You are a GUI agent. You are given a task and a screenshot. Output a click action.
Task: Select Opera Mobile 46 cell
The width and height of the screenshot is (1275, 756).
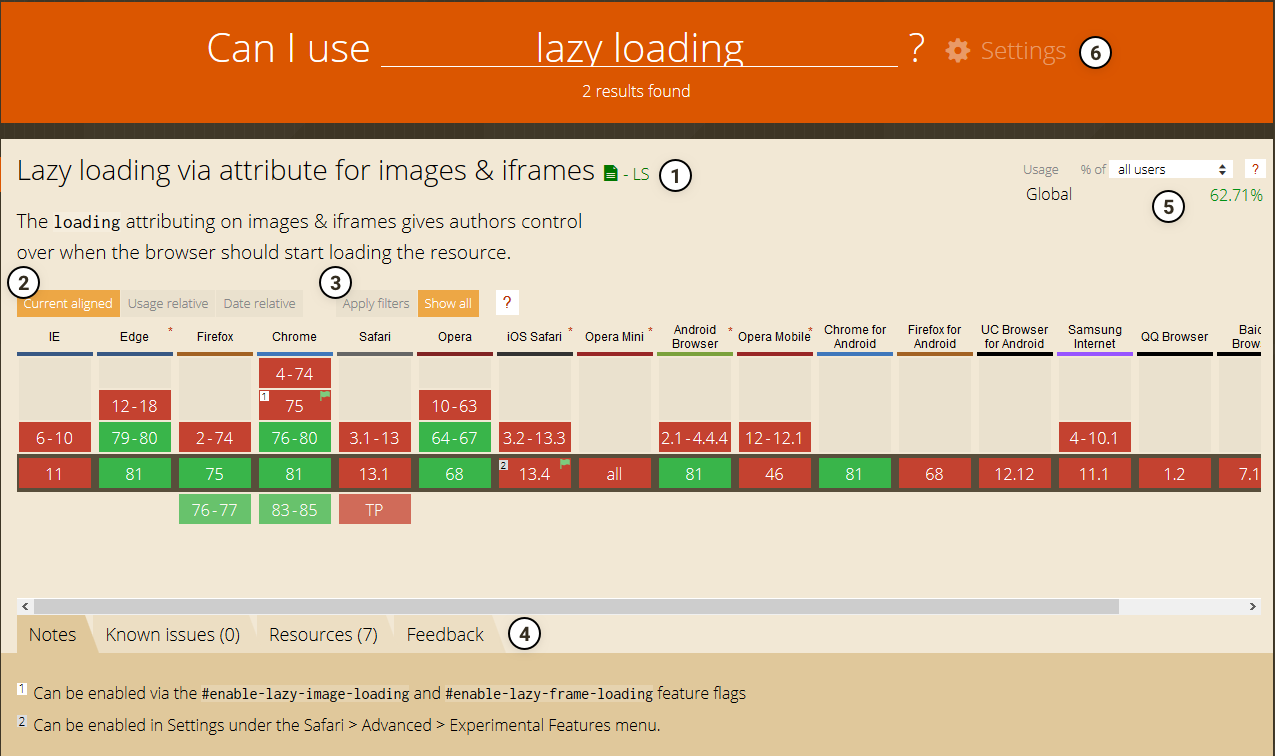tap(775, 474)
